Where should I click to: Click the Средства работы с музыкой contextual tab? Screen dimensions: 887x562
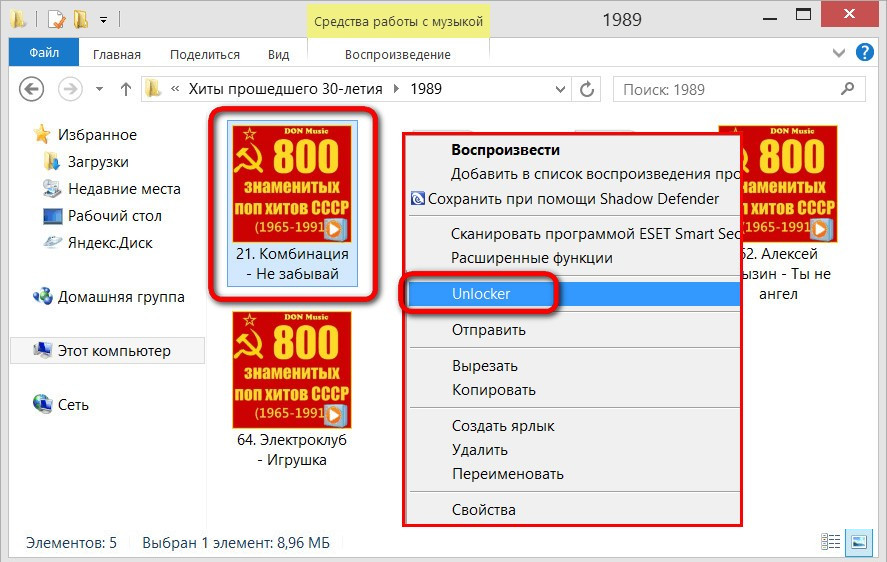(x=398, y=22)
